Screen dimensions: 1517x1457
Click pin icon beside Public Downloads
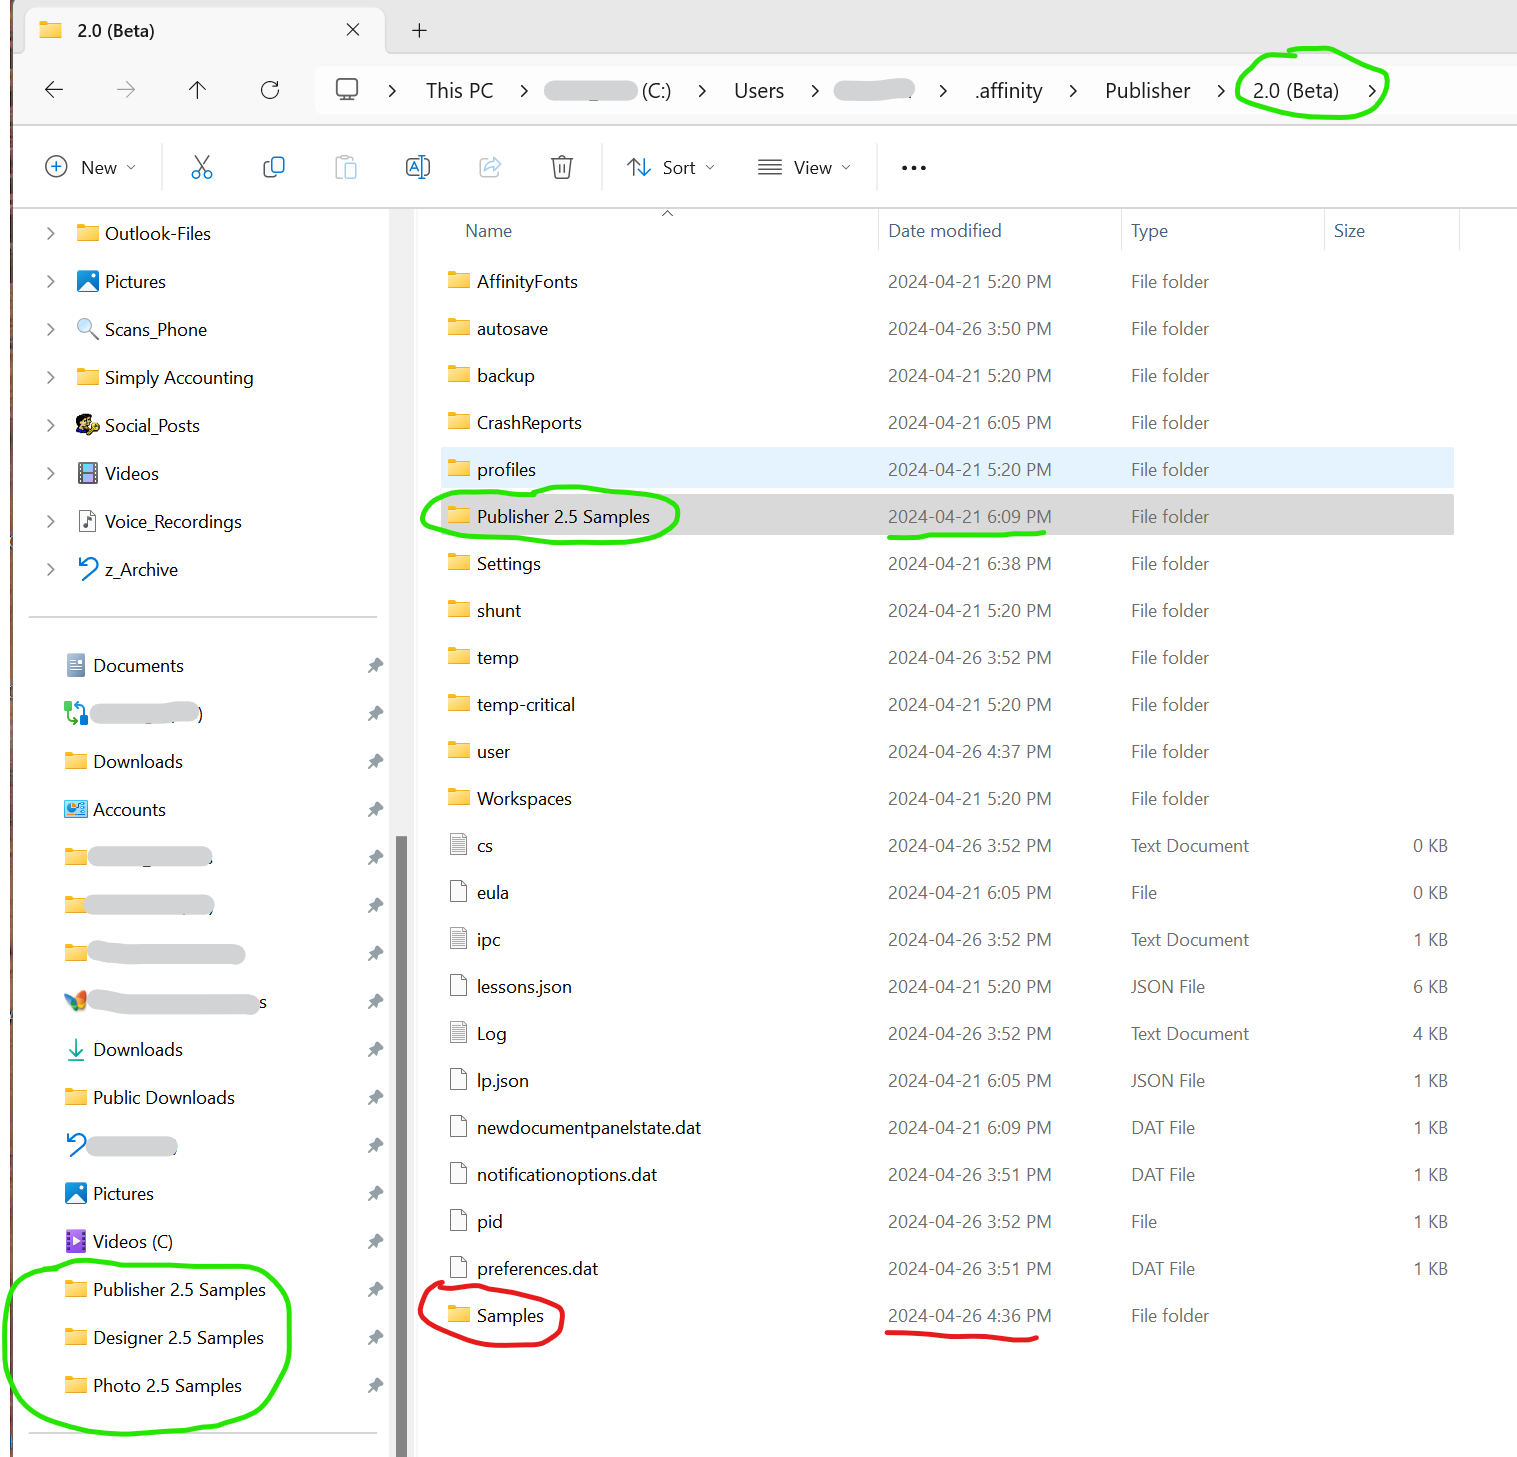pos(375,1097)
